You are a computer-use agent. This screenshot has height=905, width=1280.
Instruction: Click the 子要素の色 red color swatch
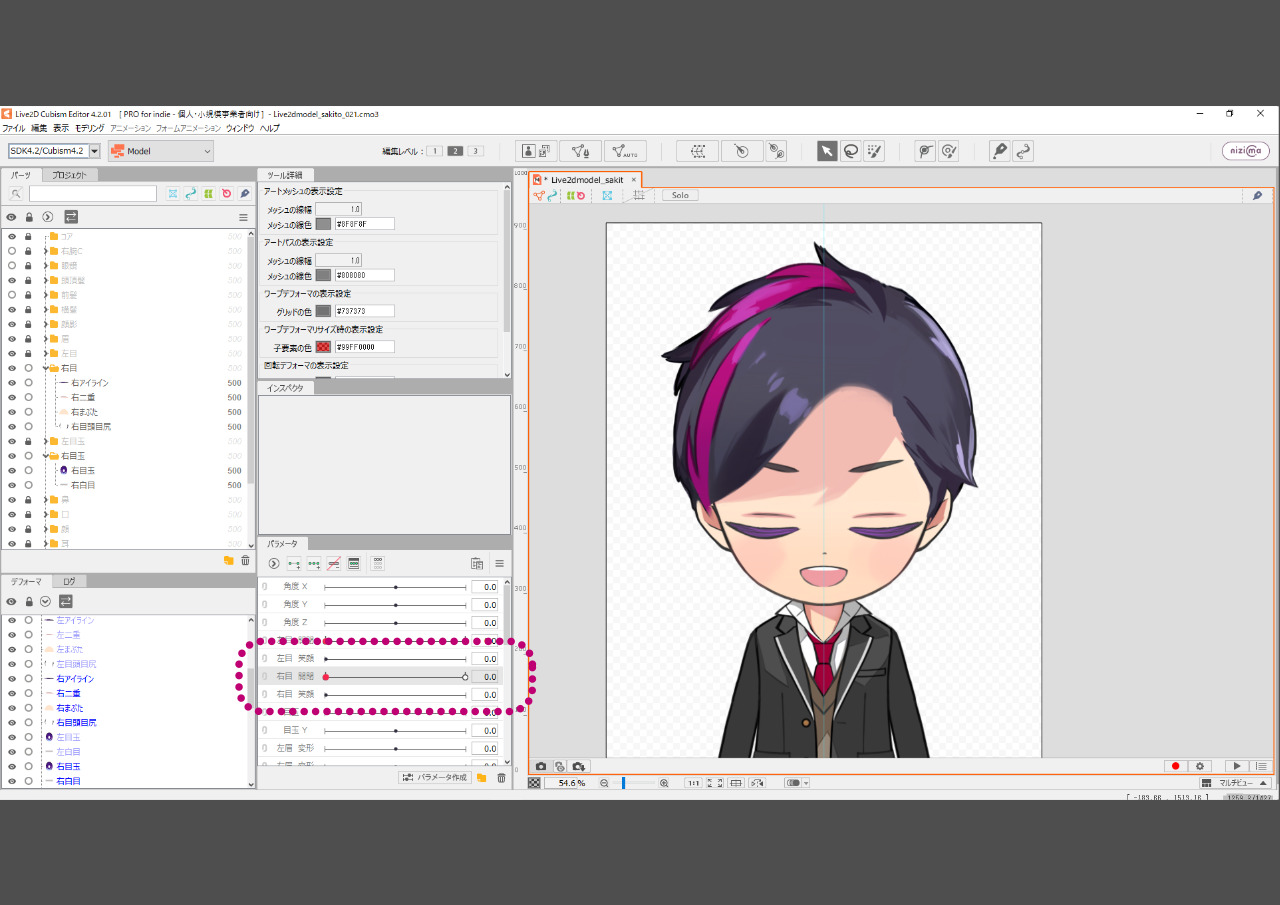pos(323,347)
